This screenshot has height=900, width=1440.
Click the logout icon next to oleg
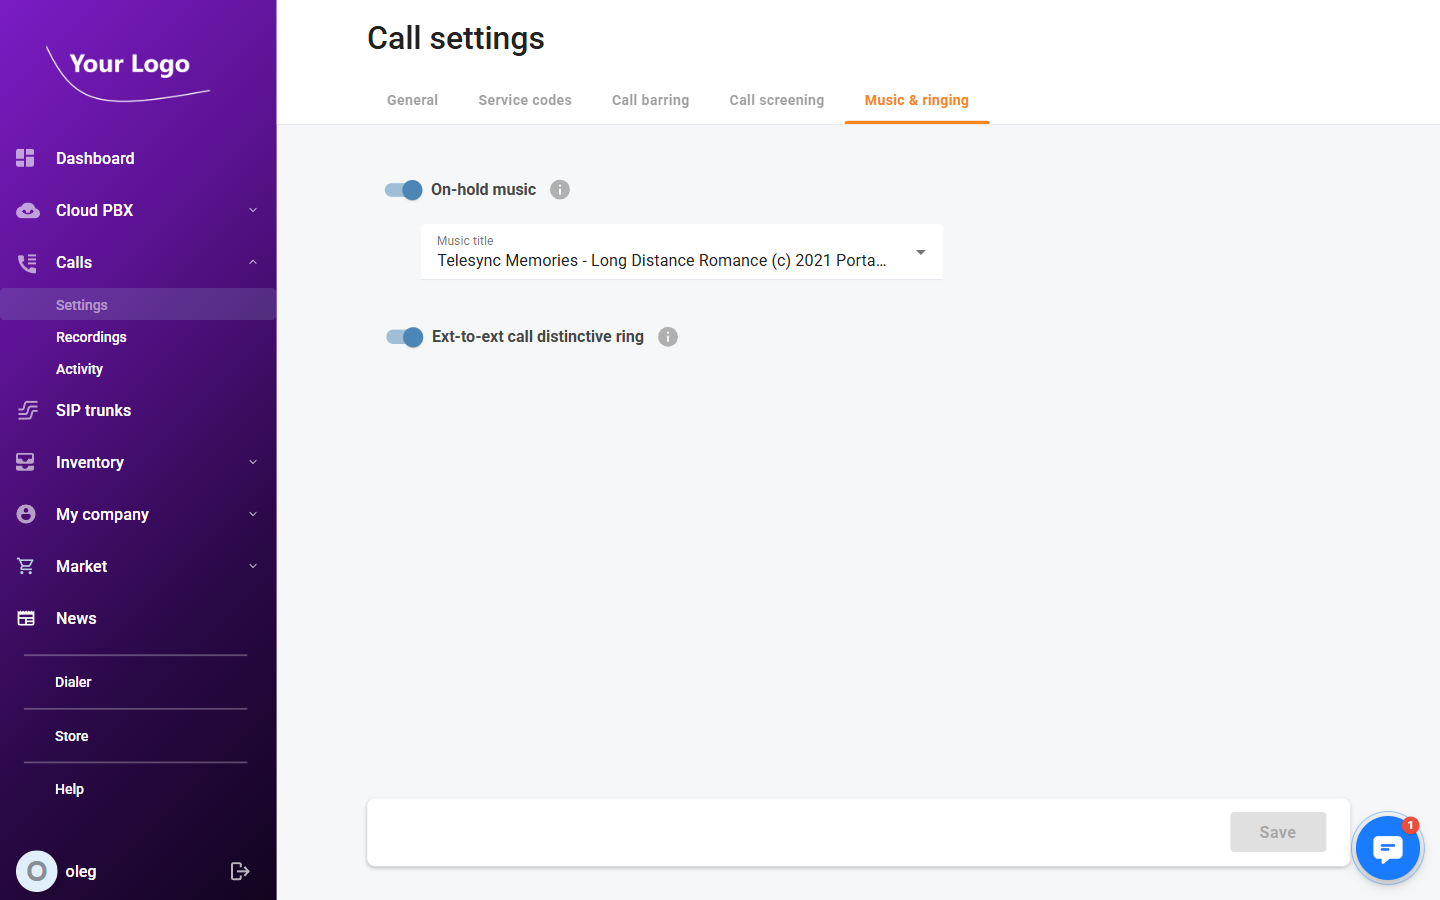pos(240,871)
